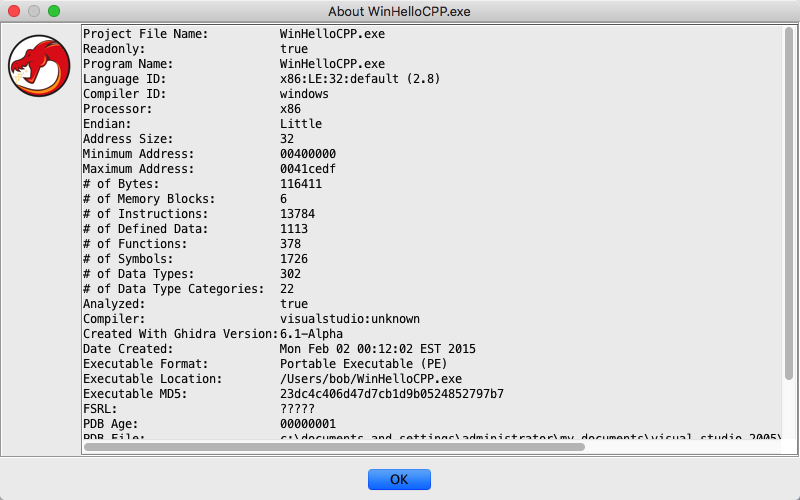Click the horizontal scrollbar at the bottom
800x500 pixels.
pos(335,448)
